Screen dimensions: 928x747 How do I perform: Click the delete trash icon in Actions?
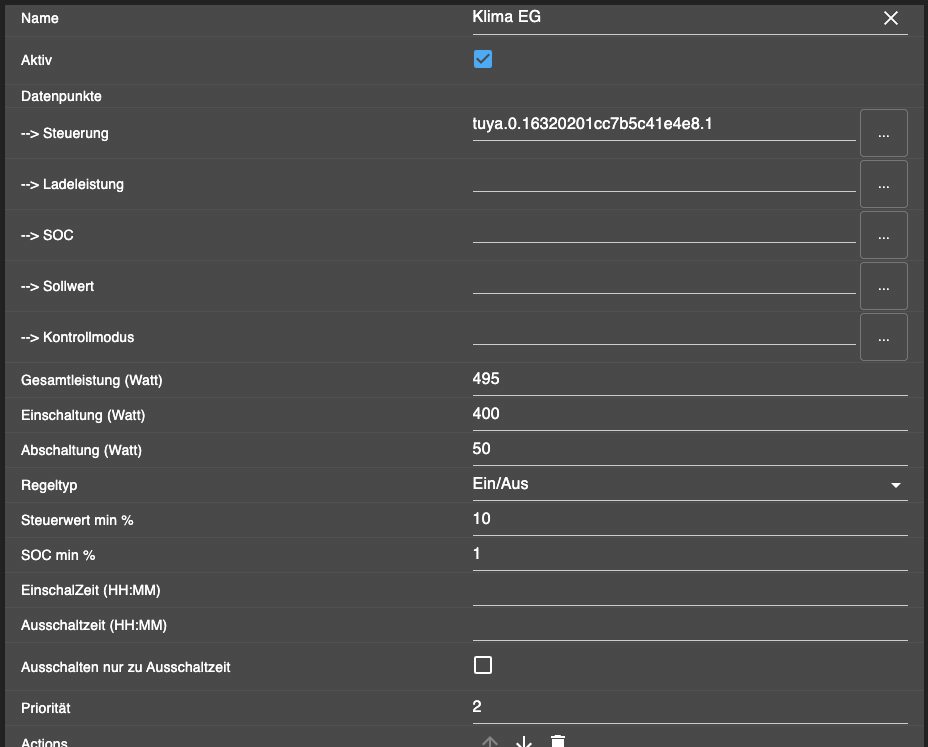558,742
